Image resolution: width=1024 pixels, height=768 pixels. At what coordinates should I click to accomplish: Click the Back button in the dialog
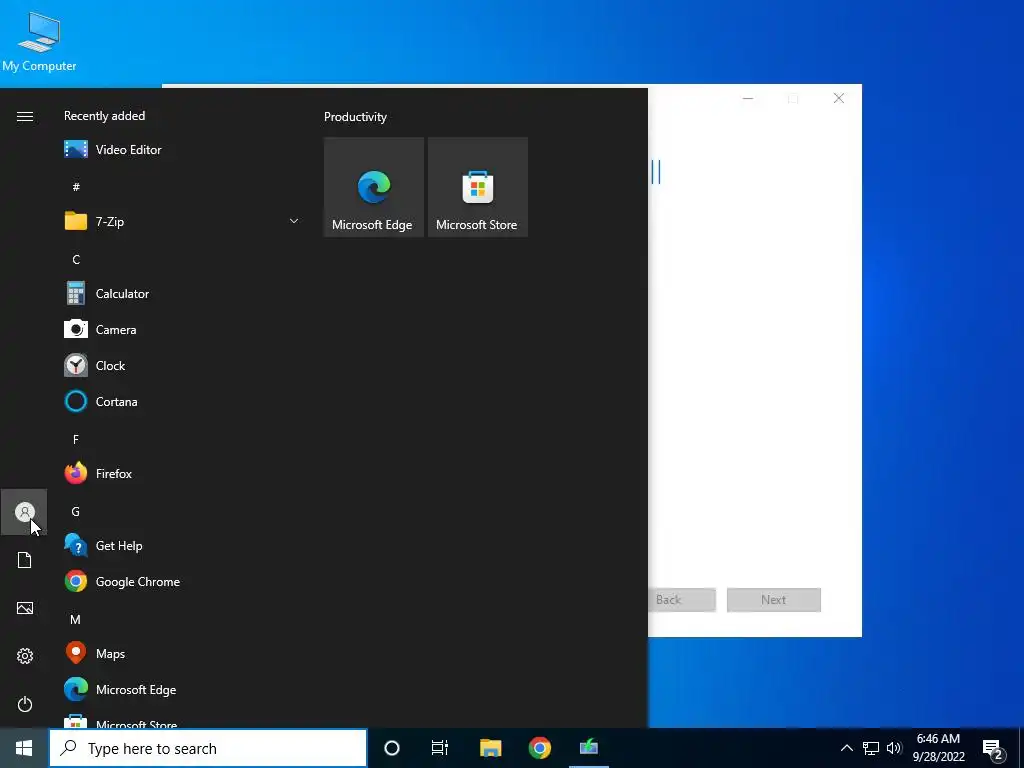click(682, 600)
